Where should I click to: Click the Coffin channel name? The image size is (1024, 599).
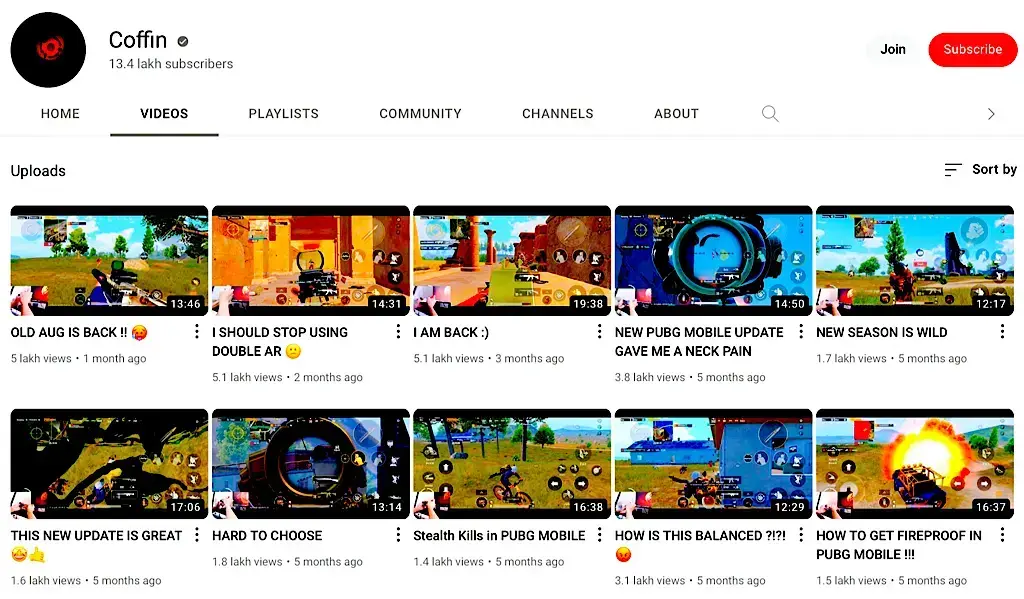pyautogui.click(x=138, y=40)
